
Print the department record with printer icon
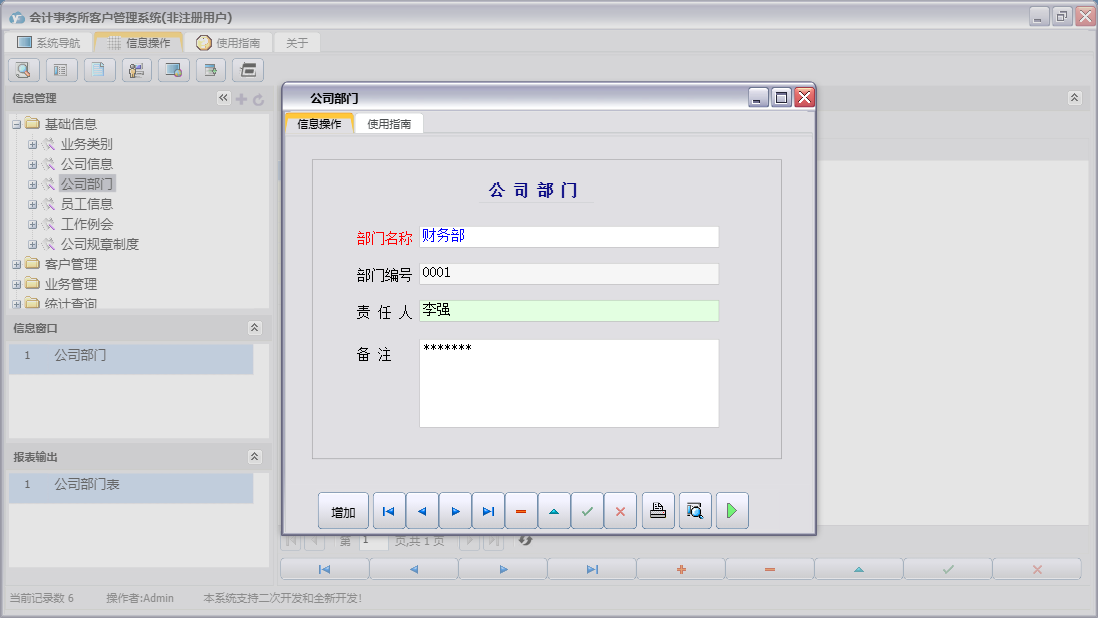(x=658, y=511)
